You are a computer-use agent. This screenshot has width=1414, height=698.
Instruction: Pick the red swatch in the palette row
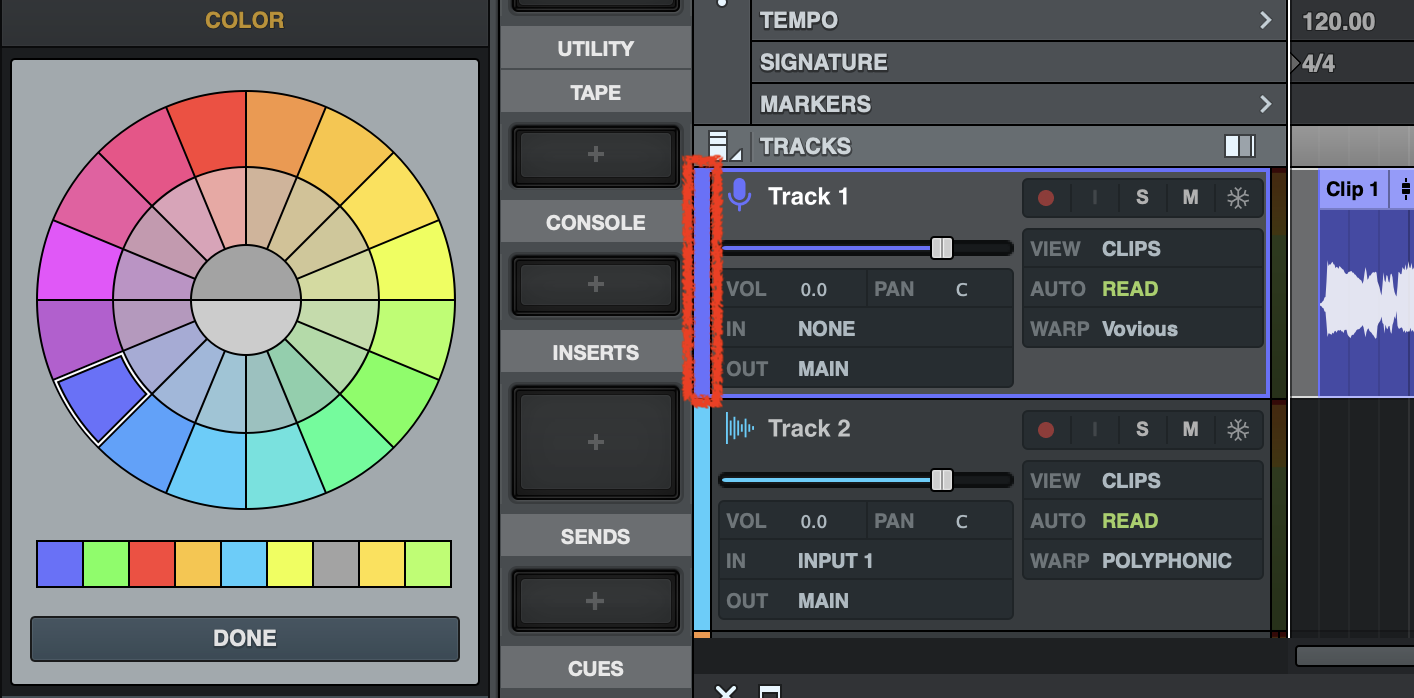pyautogui.click(x=152, y=564)
